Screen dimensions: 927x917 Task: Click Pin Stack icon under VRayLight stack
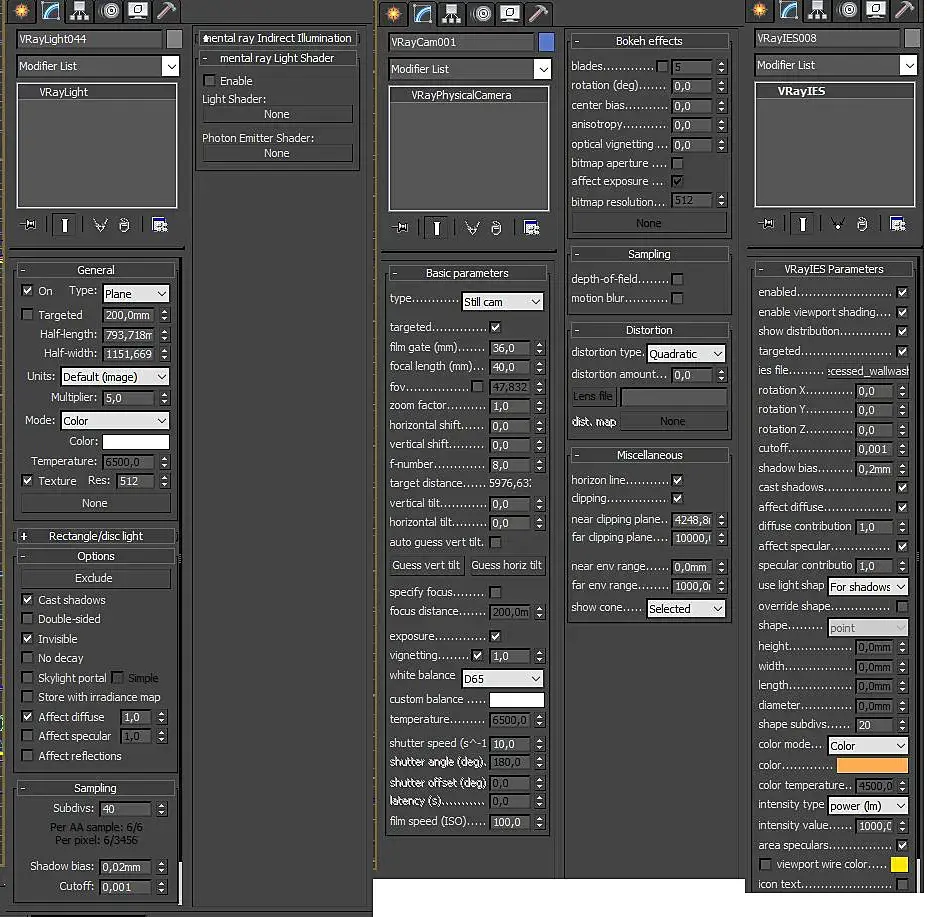click(28, 225)
